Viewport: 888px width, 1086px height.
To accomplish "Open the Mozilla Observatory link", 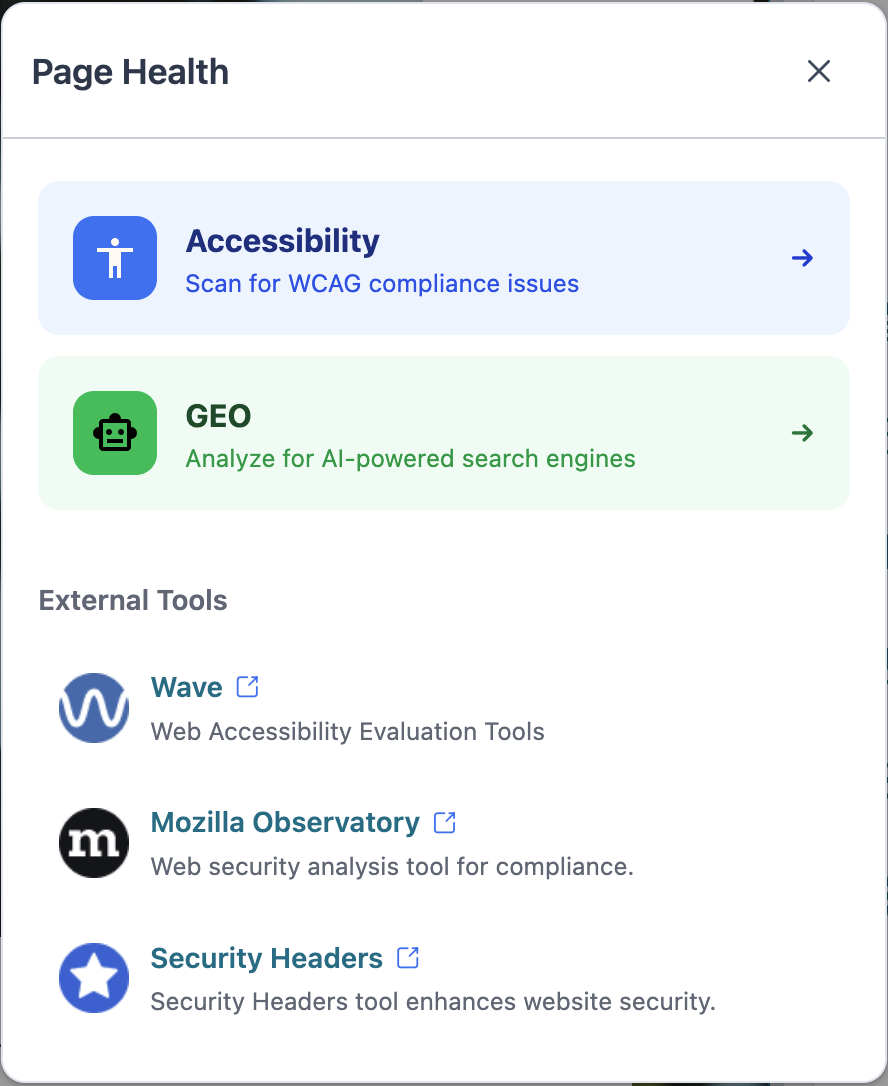I will (285, 823).
